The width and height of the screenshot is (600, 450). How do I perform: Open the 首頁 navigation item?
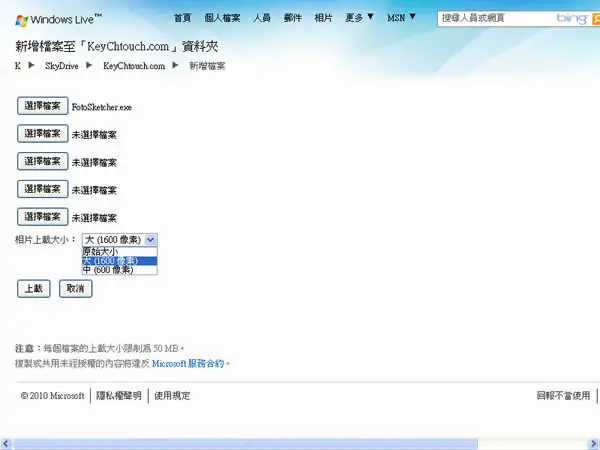182,18
